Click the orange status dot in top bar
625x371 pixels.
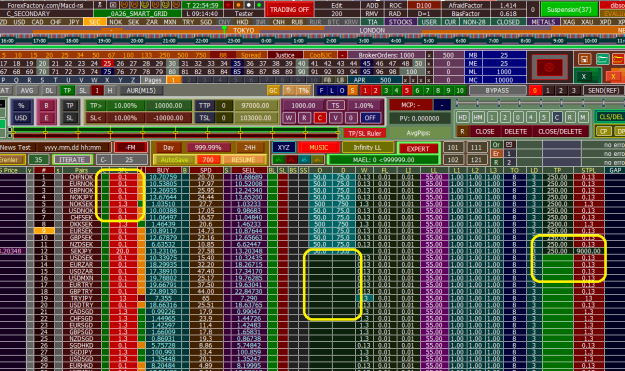239,5
